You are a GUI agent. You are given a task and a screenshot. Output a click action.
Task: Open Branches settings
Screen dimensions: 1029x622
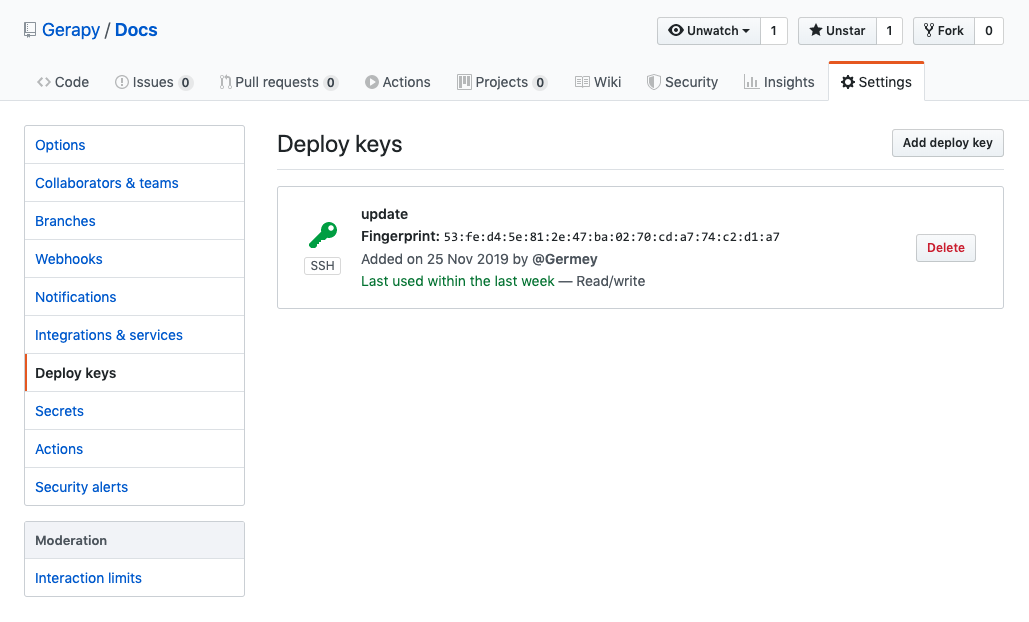click(x=135, y=221)
